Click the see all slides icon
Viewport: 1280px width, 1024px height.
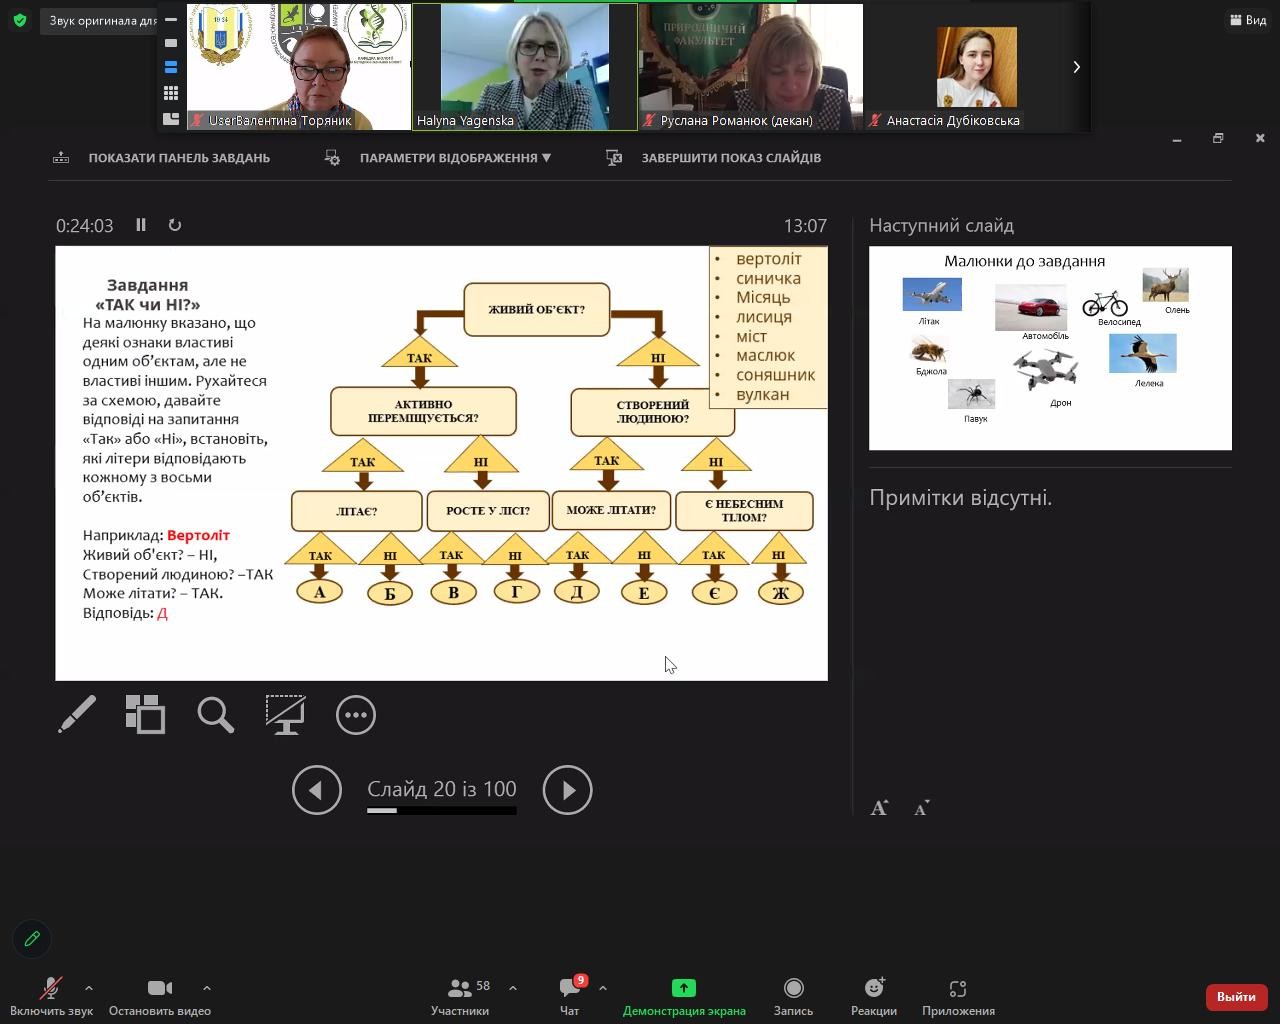(146, 714)
